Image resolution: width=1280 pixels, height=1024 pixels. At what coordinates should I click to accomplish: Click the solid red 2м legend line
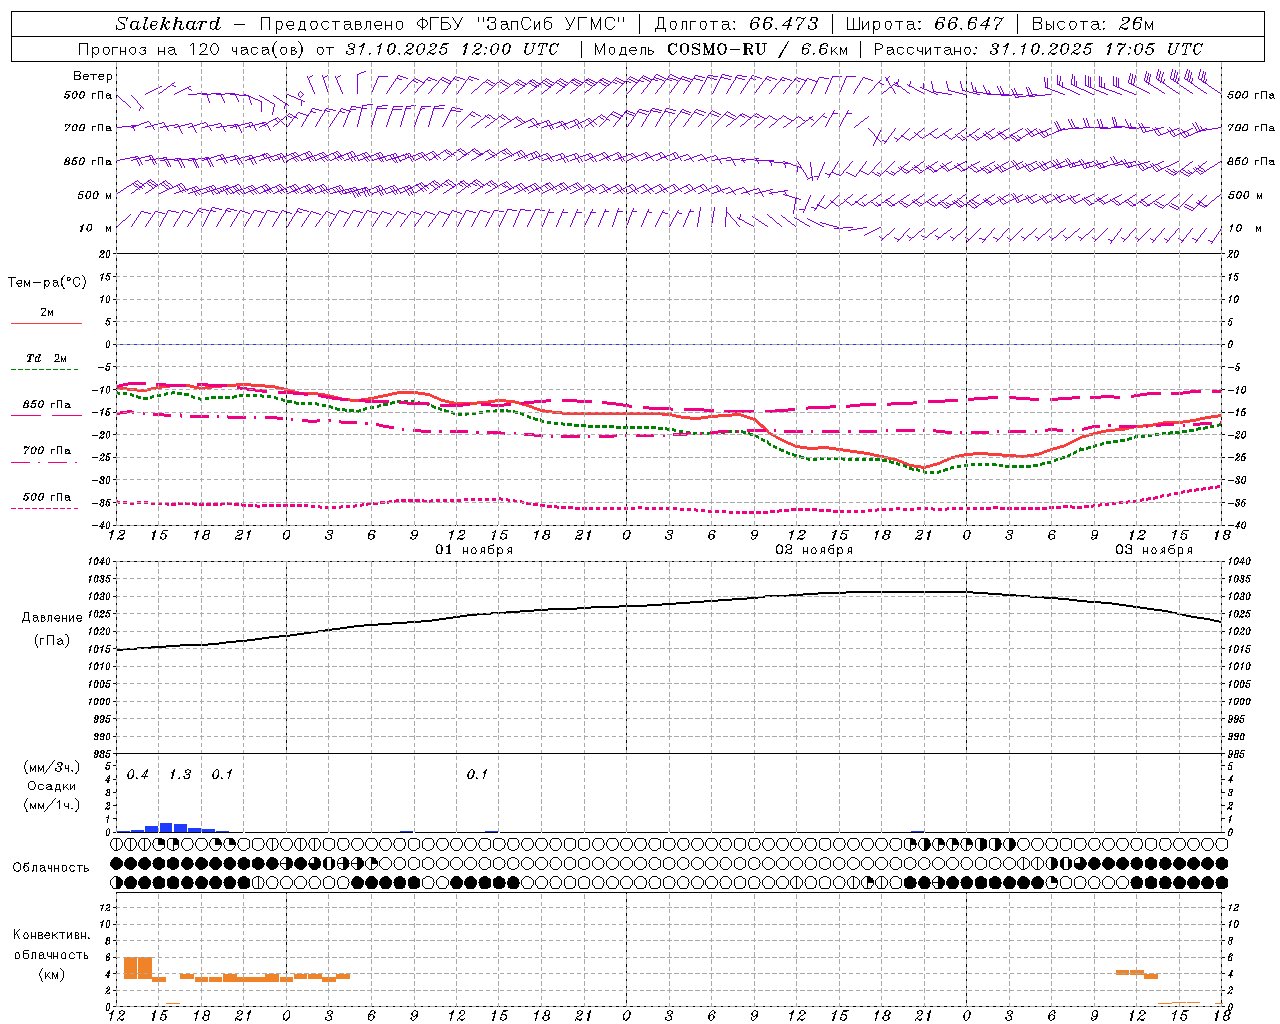(46, 324)
